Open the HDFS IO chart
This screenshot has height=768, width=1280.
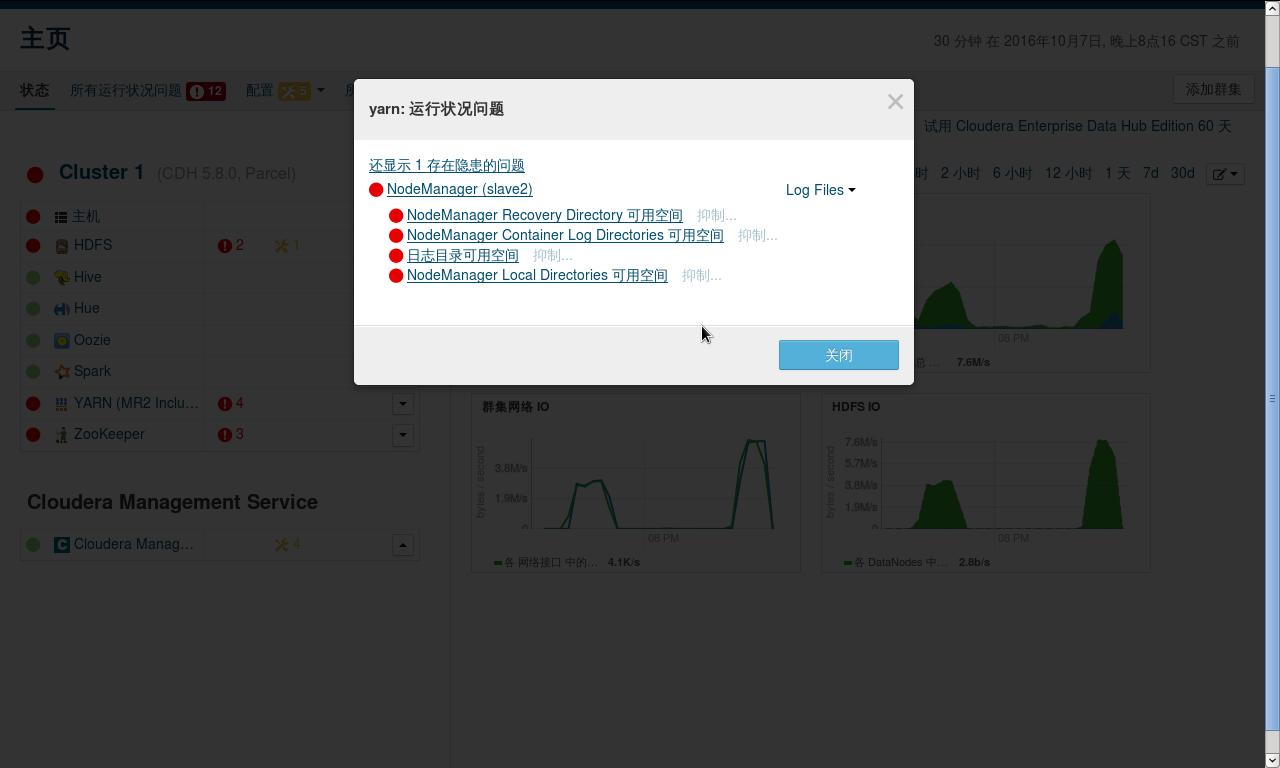(856, 407)
